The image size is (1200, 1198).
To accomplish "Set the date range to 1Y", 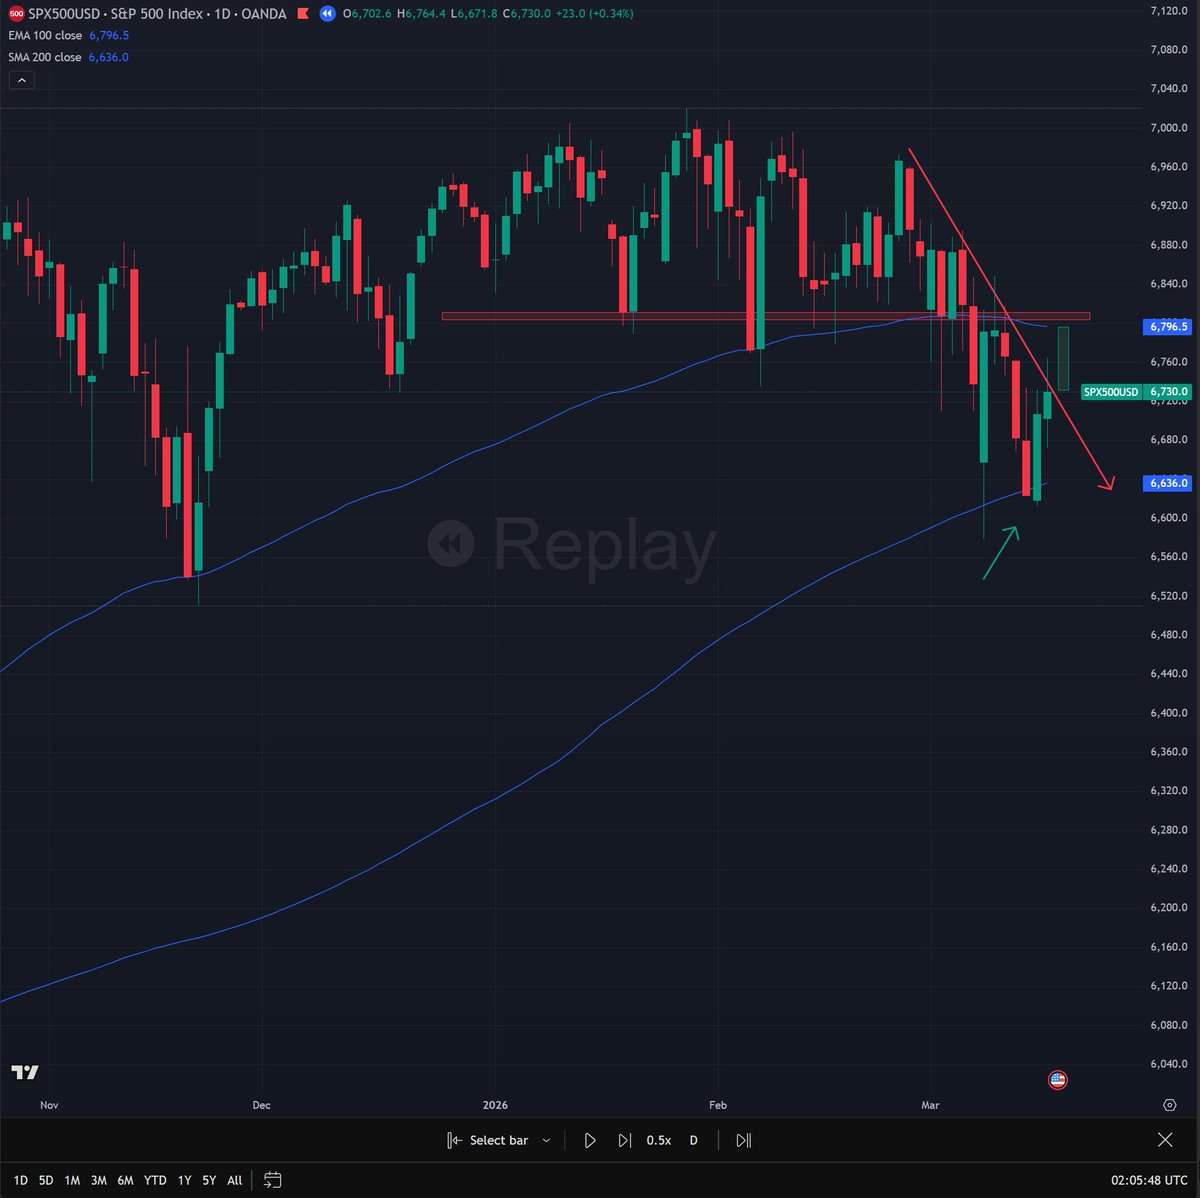I will [x=184, y=1180].
